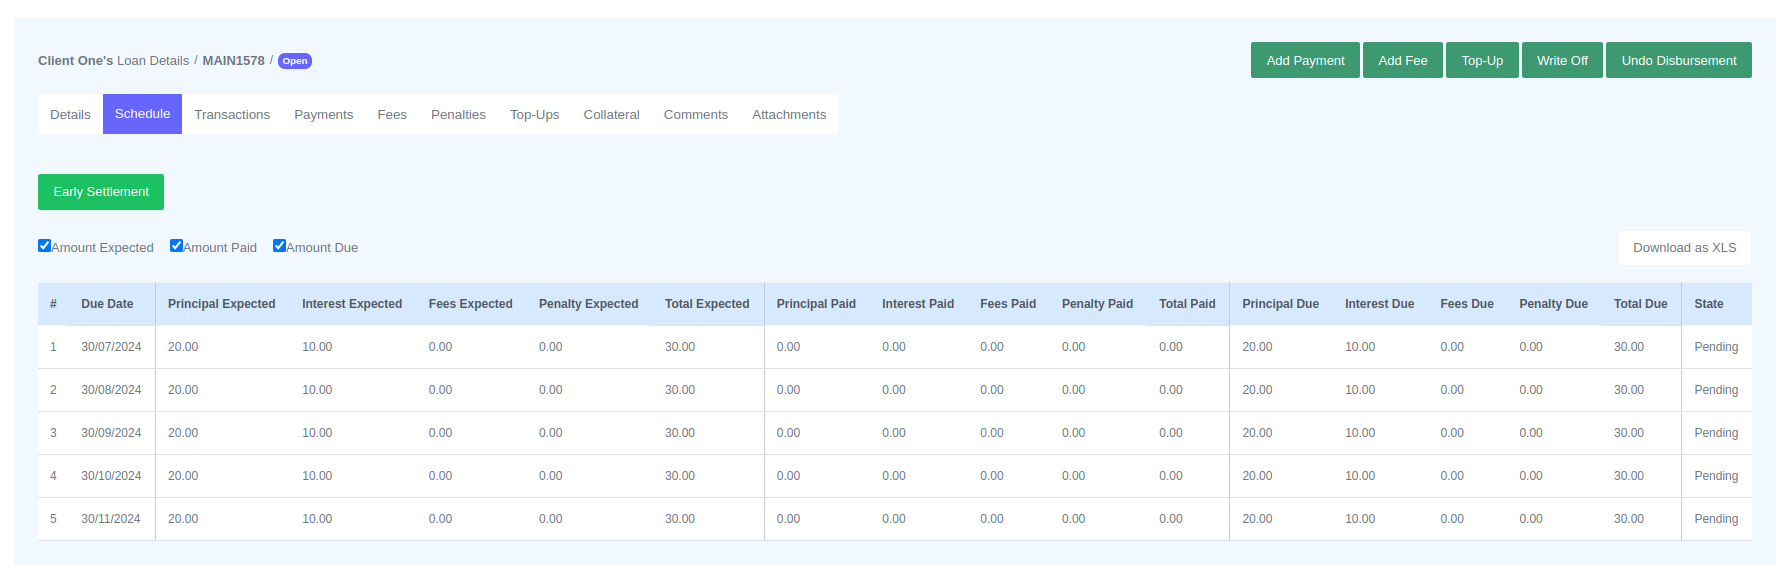The image size is (1787, 580).
Task: Switch to the Details tab
Action: 70,115
